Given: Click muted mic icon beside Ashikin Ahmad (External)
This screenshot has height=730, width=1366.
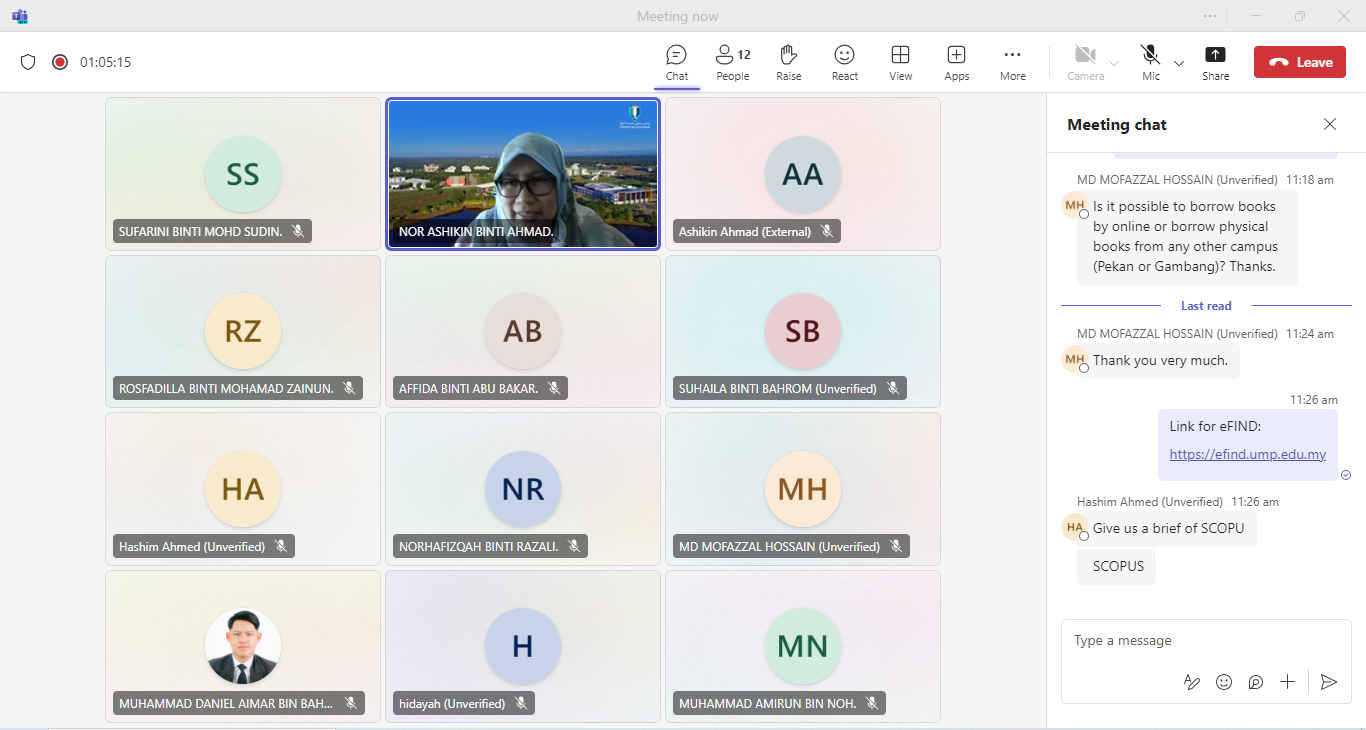Looking at the screenshot, I should click(827, 231).
